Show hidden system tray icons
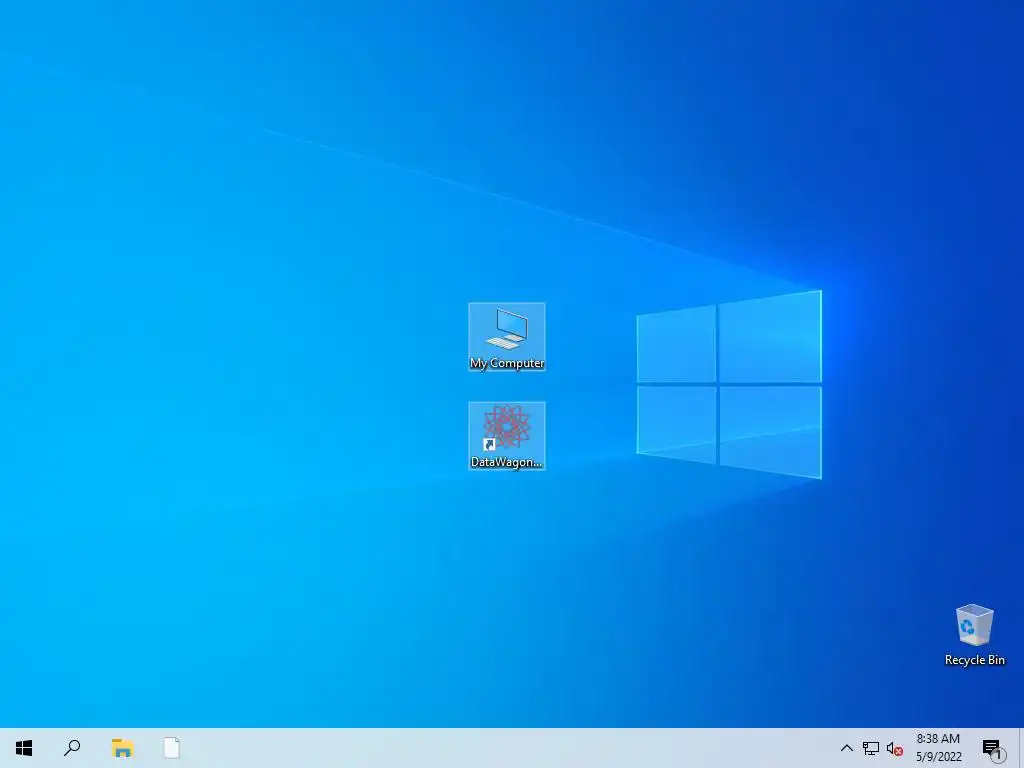 click(846, 748)
